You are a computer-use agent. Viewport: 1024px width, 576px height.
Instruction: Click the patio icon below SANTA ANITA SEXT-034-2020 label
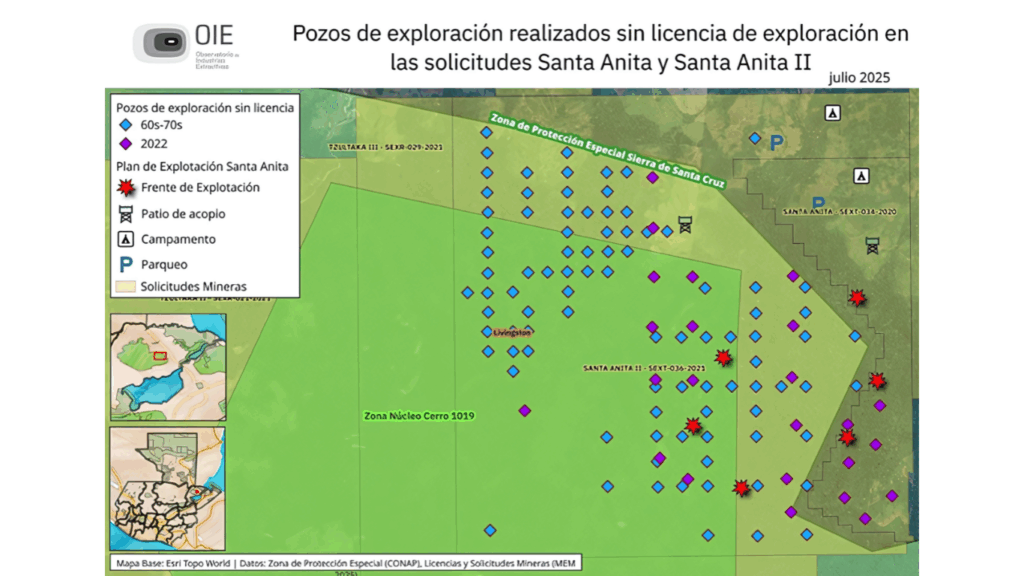coord(872,246)
